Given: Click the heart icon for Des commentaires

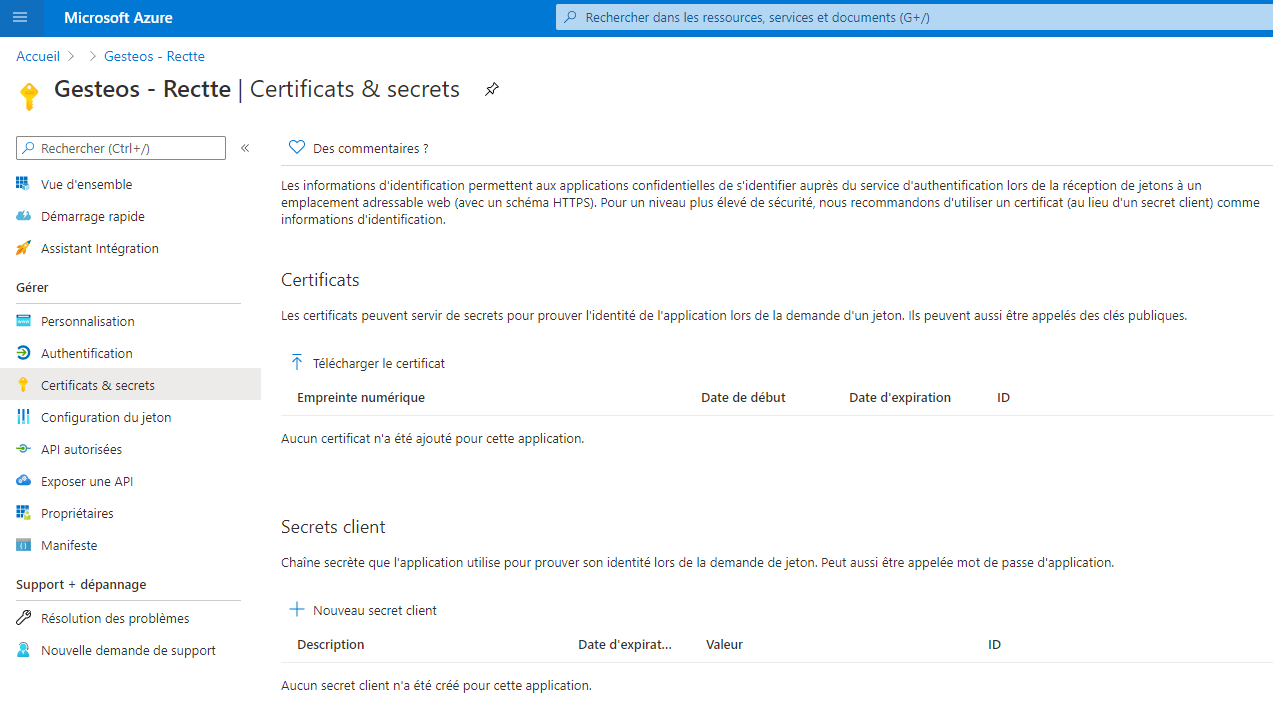Looking at the screenshot, I should click(x=296, y=148).
